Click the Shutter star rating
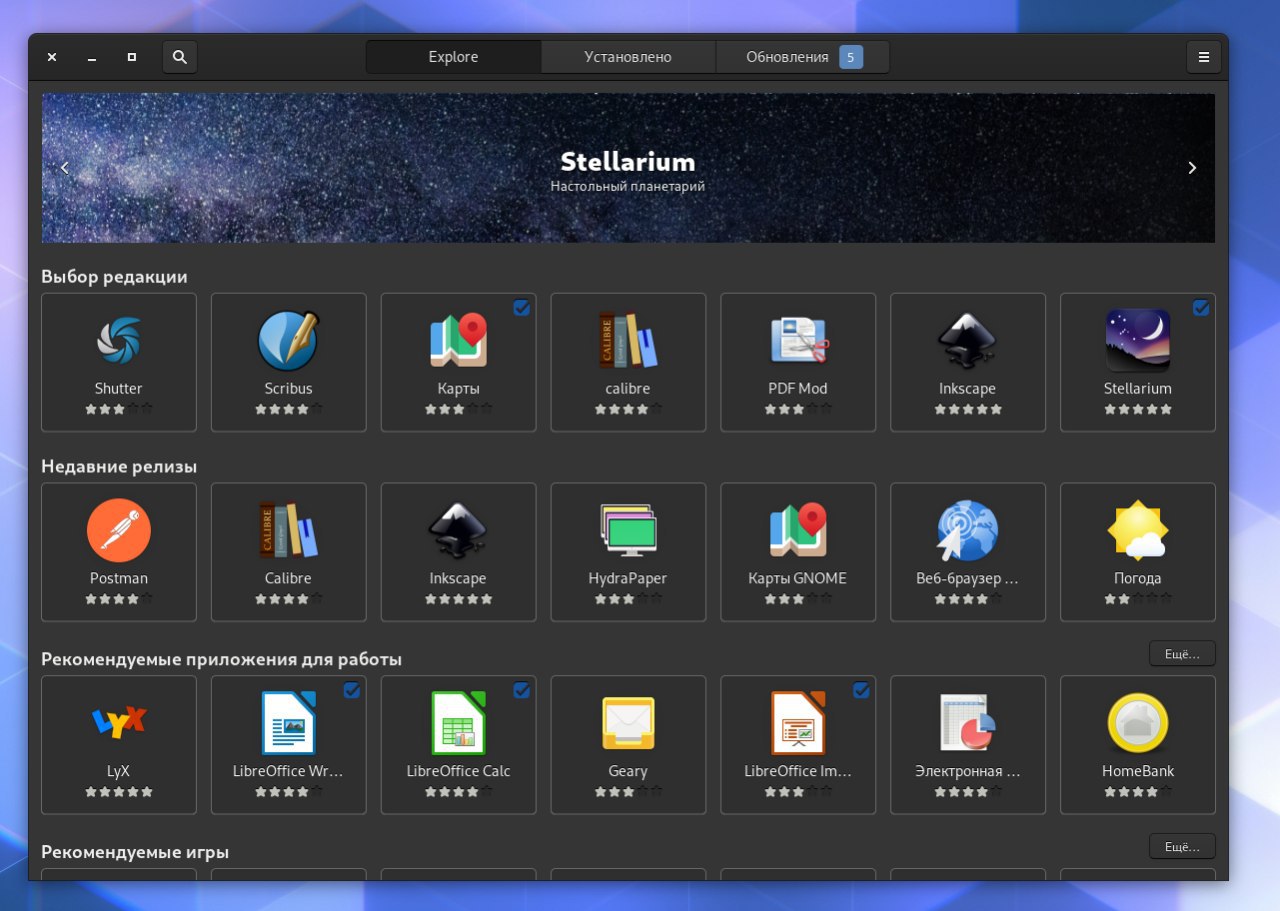The image size is (1280, 911). [x=119, y=409]
